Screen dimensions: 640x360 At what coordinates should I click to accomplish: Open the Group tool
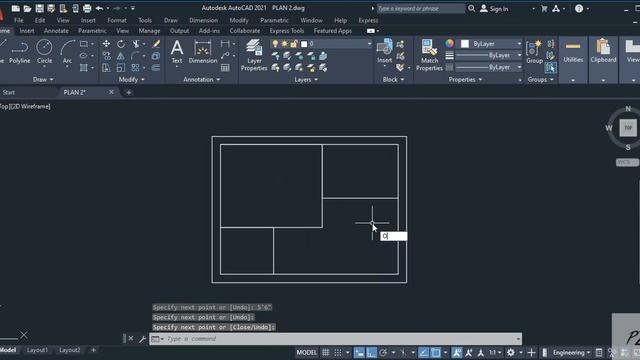coord(534,52)
